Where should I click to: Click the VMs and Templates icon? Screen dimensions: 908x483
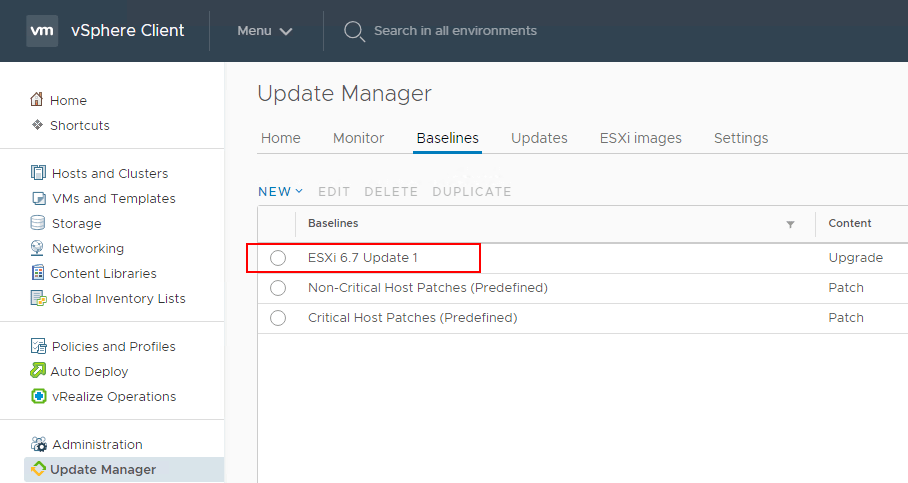(x=38, y=198)
